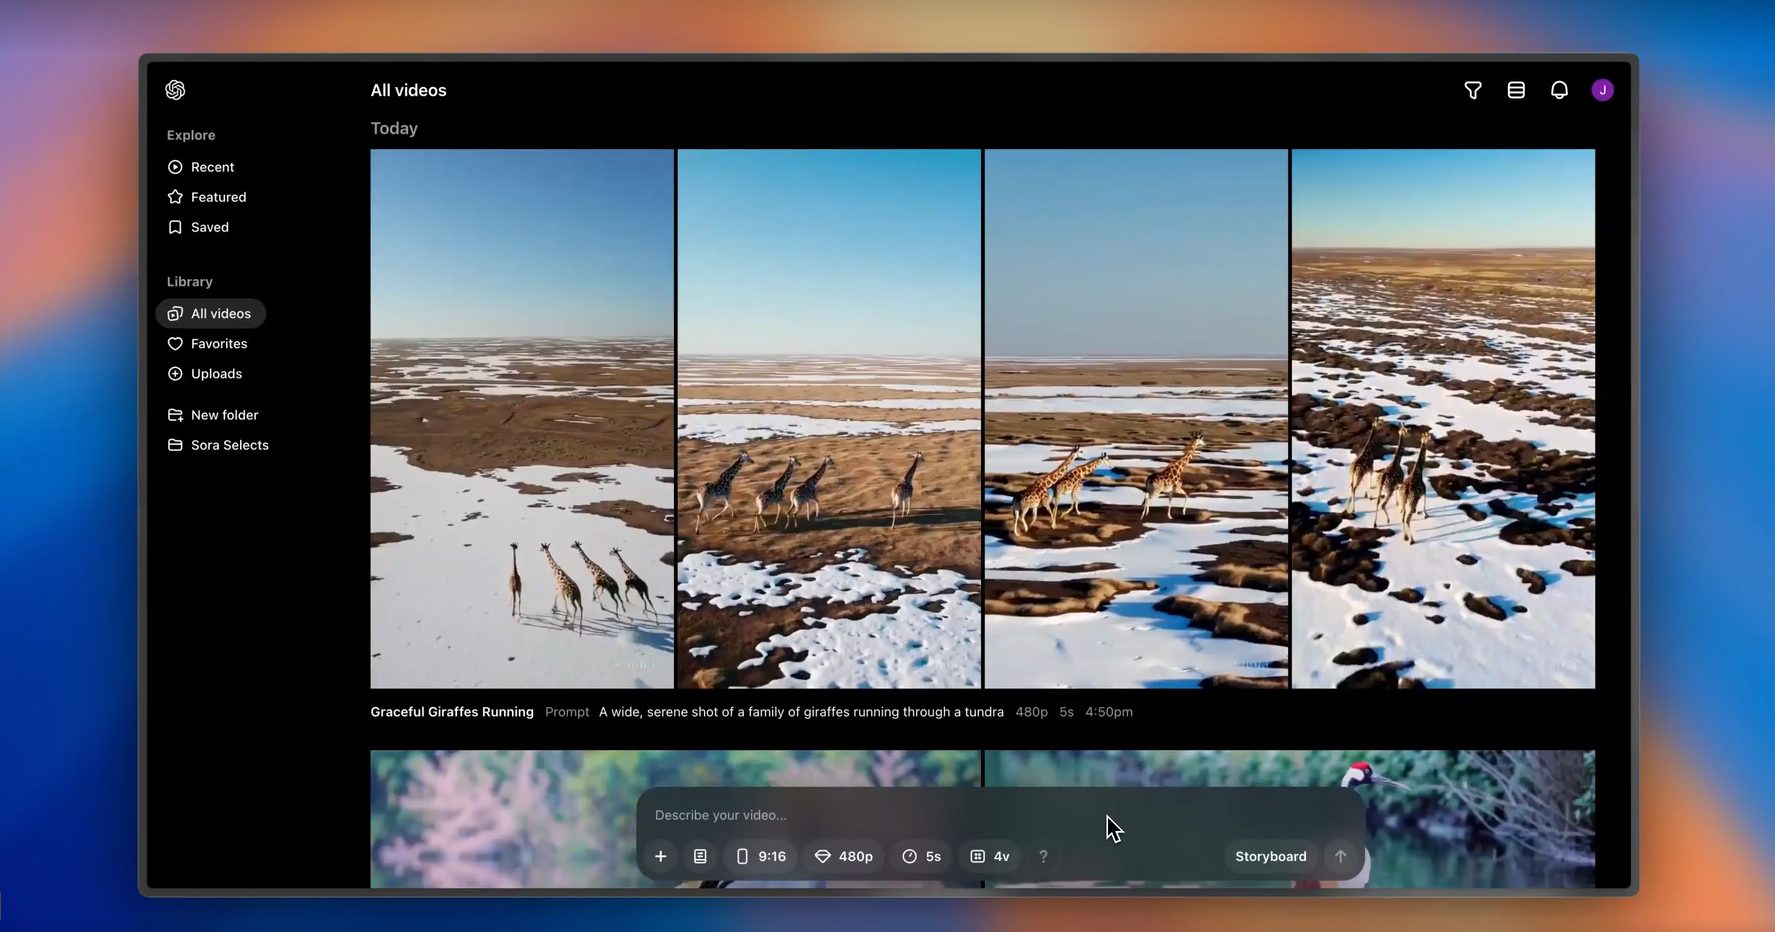Click the question mark help icon
This screenshot has width=1775, height=932.
click(1043, 857)
